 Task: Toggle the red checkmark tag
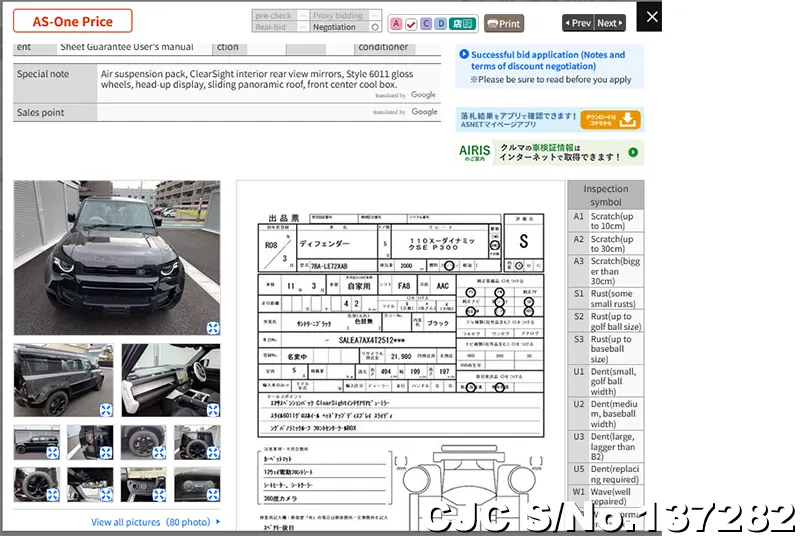tap(411, 24)
